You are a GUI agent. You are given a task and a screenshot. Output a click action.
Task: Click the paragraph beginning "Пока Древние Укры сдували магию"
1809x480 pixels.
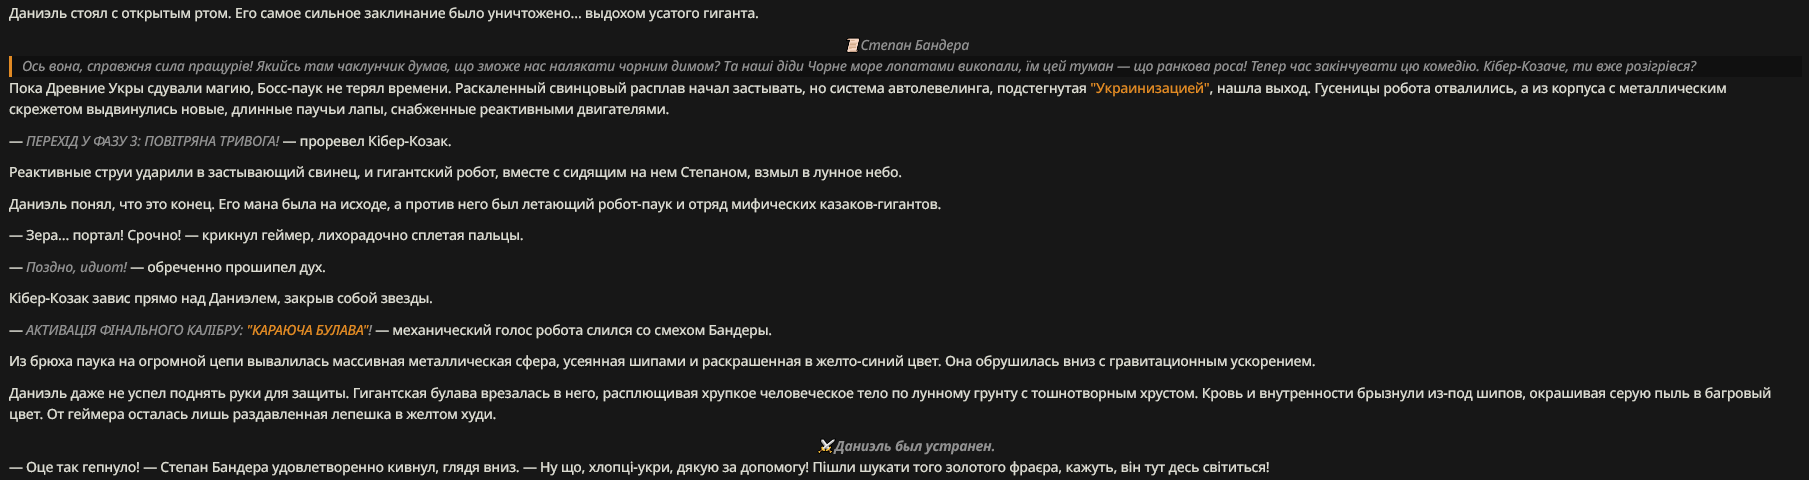[868, 98]
